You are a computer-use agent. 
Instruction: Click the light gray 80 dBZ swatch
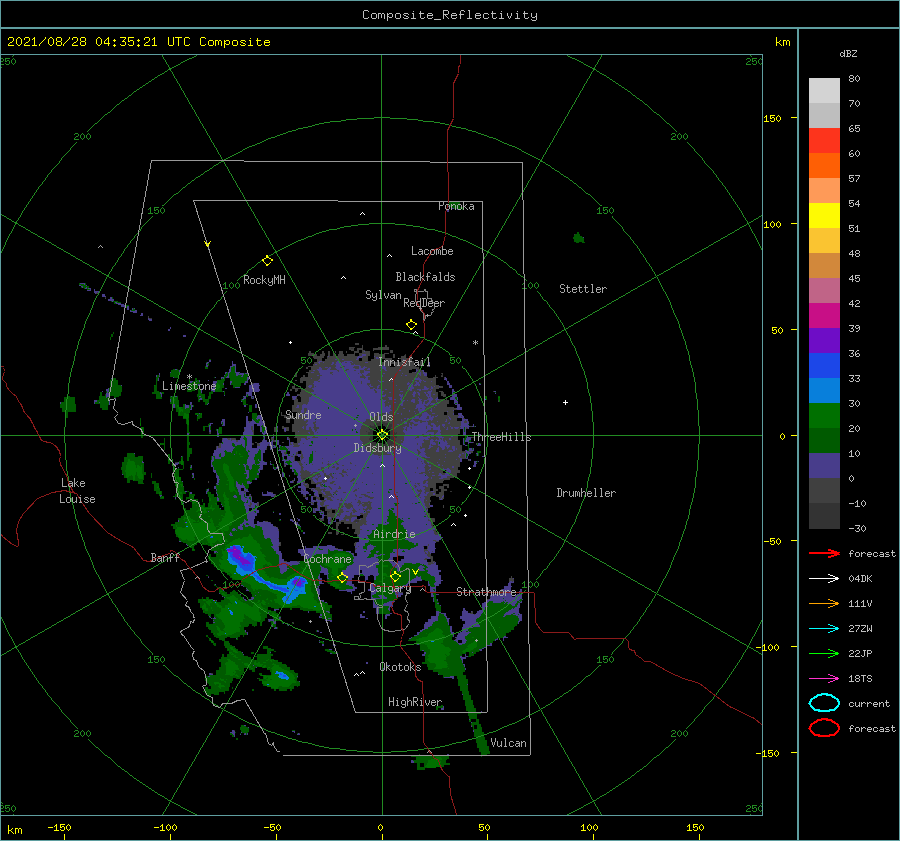pyautogui.click(x=824, y=91)
